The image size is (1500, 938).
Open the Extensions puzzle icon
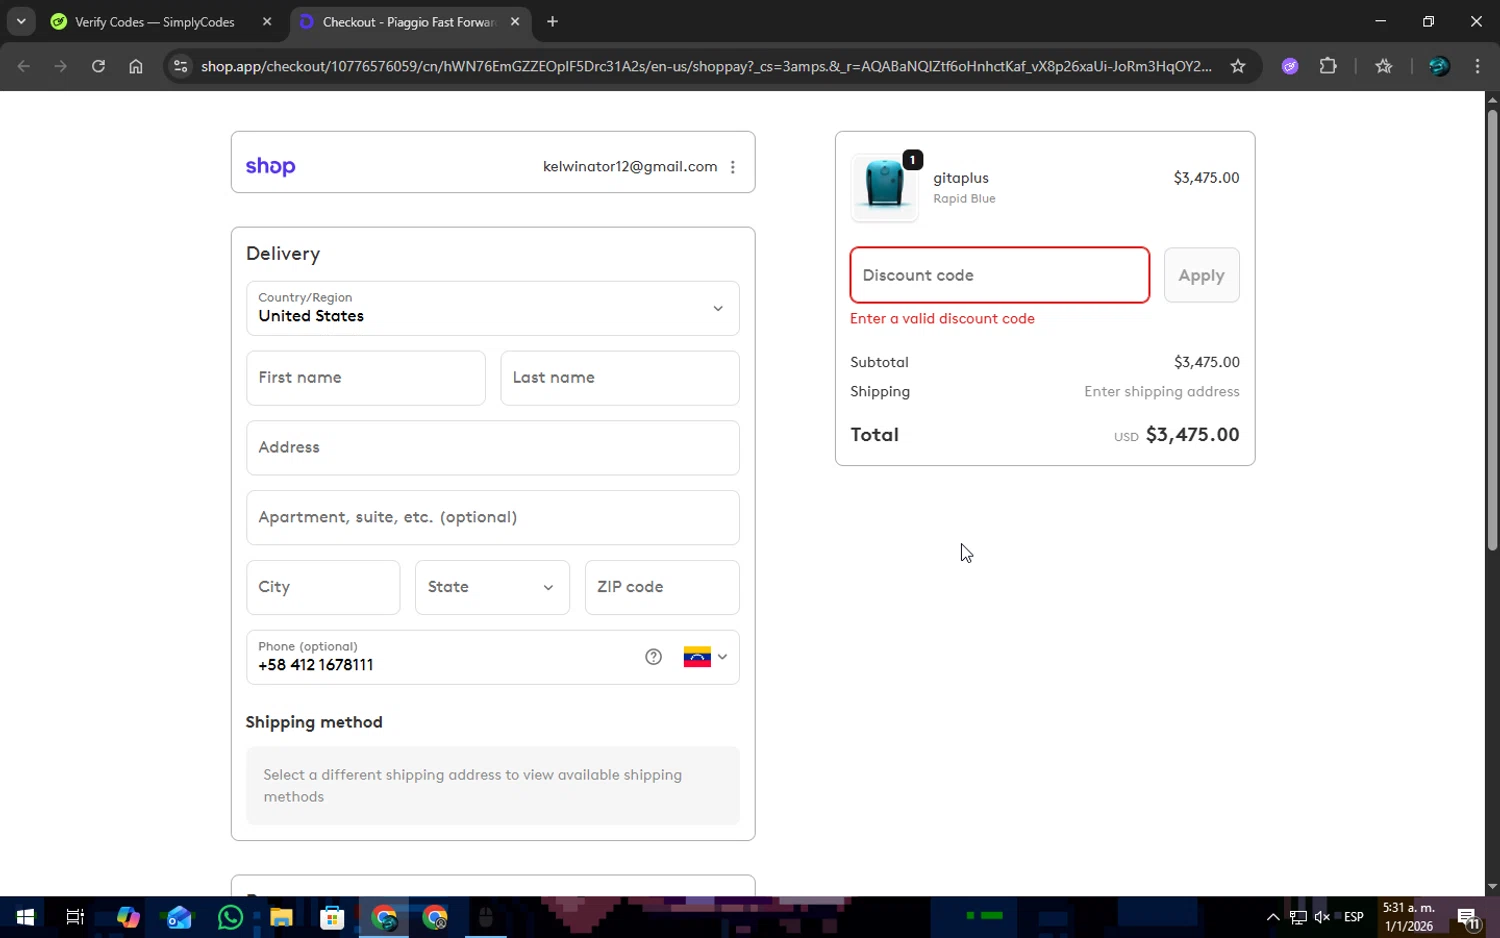[x=1328, y=66]
